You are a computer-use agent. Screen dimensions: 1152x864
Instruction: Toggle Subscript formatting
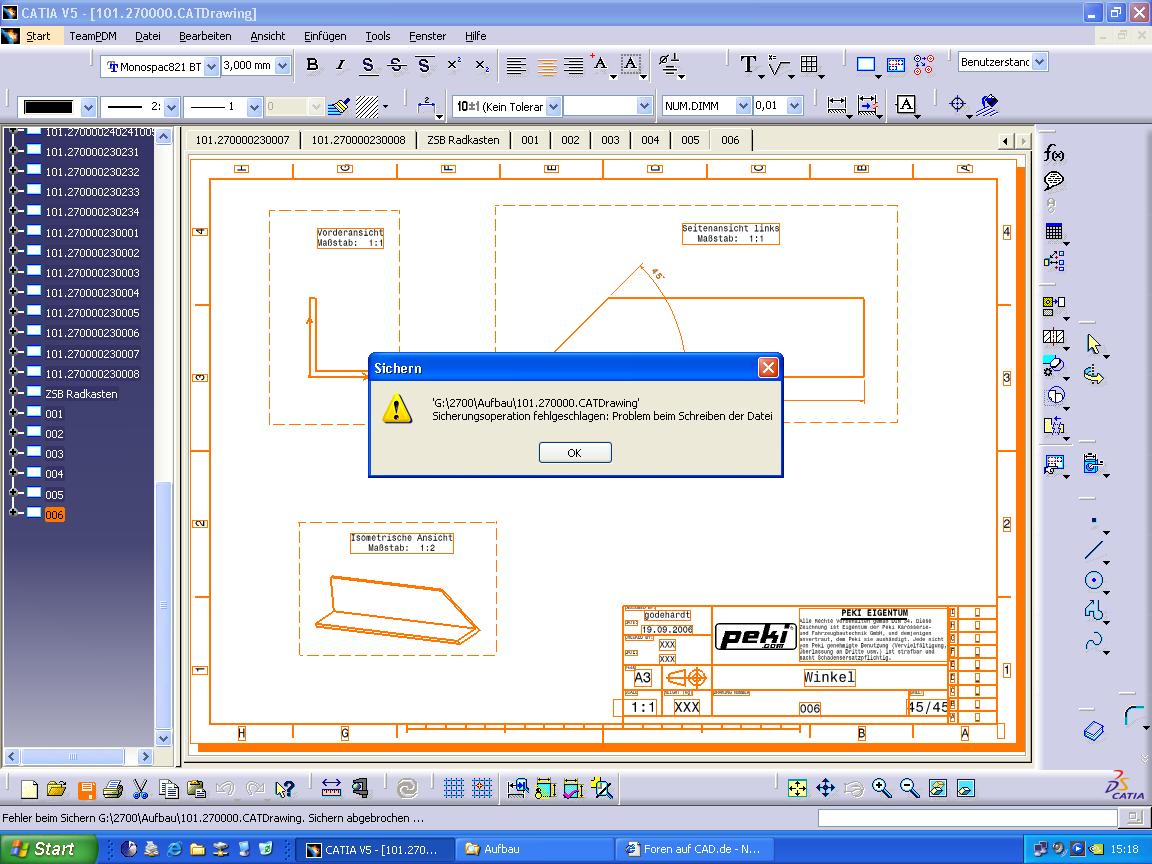(481, 65)
